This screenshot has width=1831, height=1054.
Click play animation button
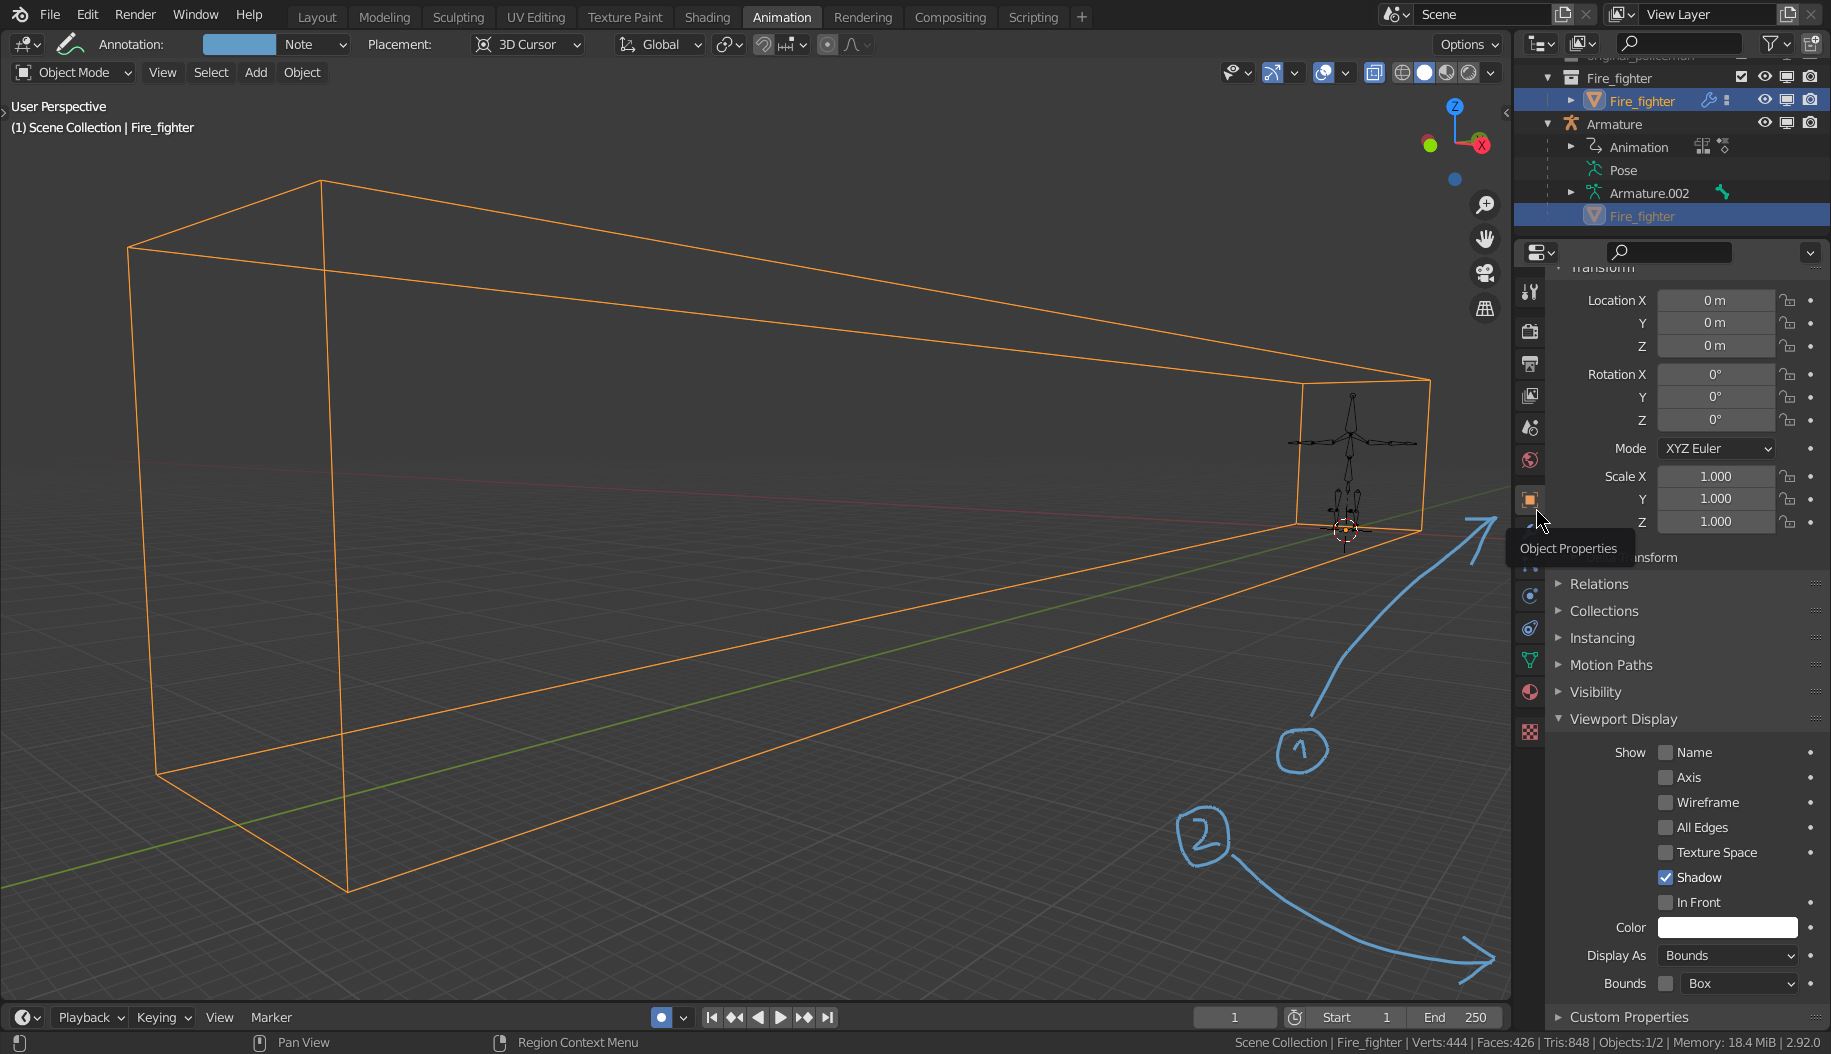(x=780, y=1017)
